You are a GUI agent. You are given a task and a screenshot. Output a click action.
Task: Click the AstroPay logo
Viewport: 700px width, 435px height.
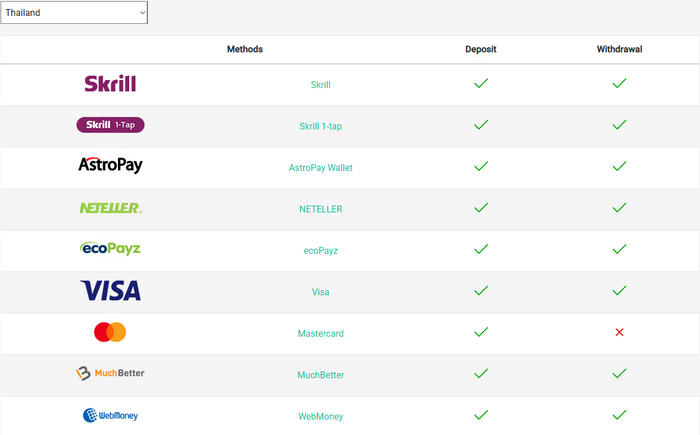coord(110,166)
